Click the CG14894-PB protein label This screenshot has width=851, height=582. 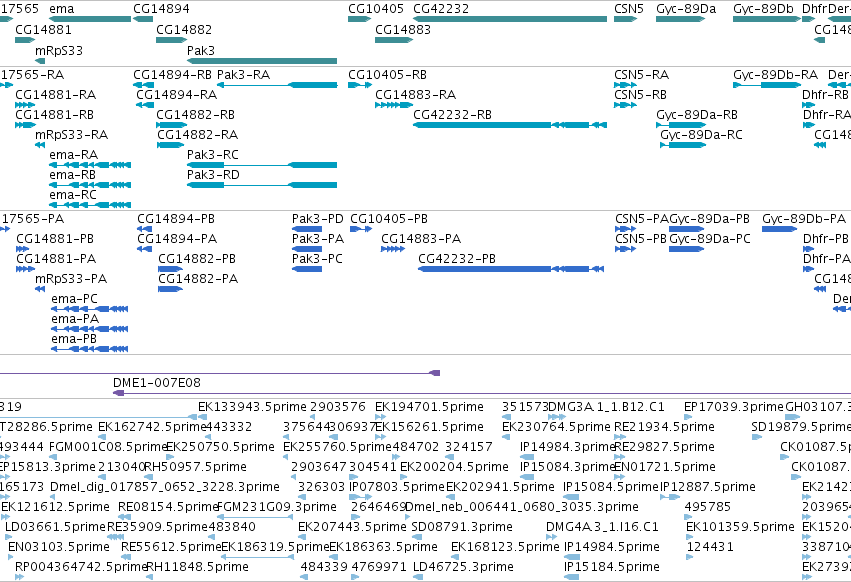pyautogui.click(x=176, y=219)
